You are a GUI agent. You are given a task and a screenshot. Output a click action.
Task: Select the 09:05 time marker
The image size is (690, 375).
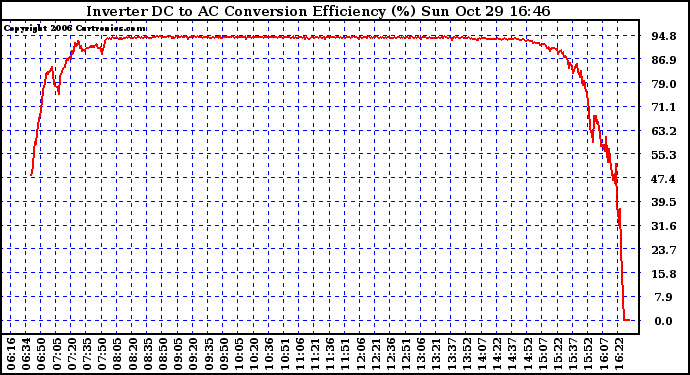pos(179,354)
